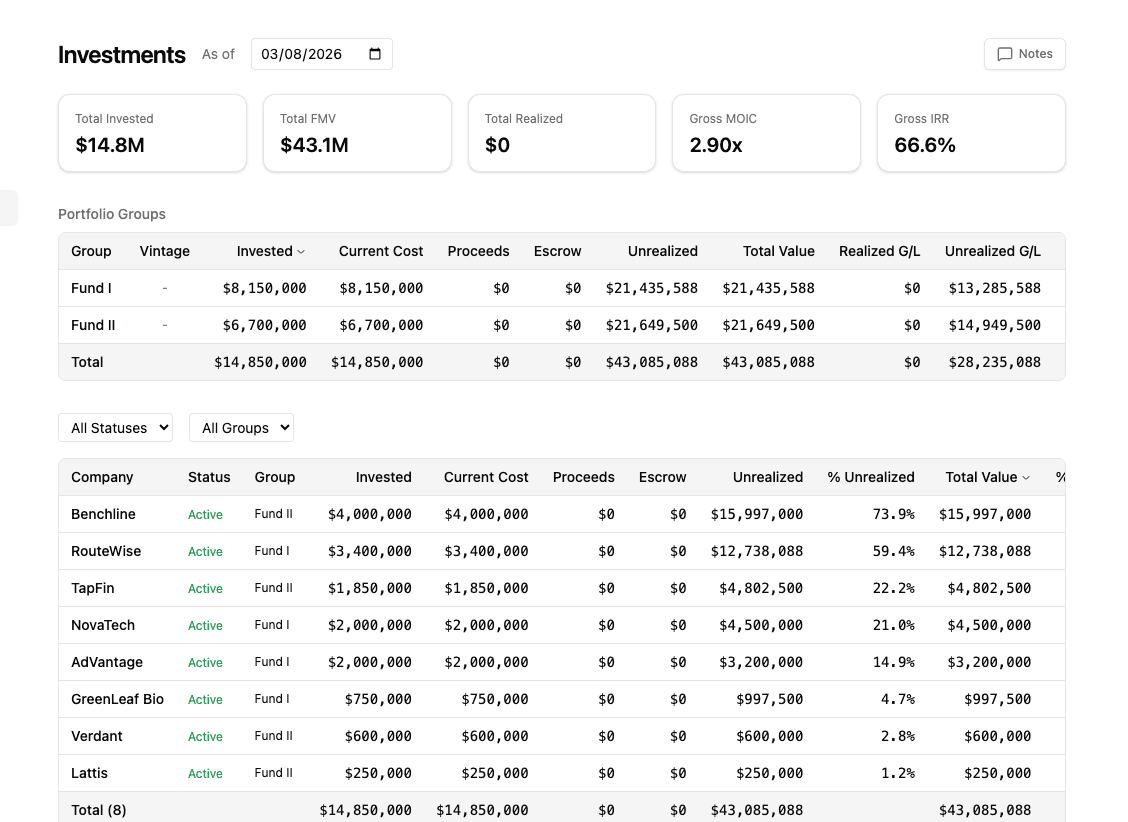The image size is (1128, 822).
Task: Sort Portfolio Groups by Unrealized G/L
Action: coord(993,251)
